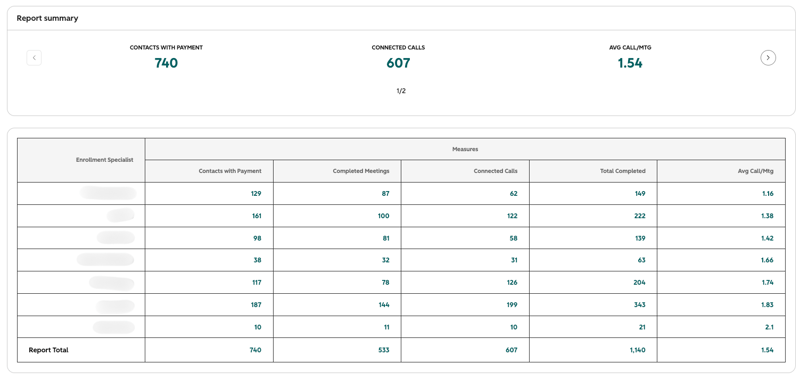Select Completed Meetings value 32

[x=385, y=260]
